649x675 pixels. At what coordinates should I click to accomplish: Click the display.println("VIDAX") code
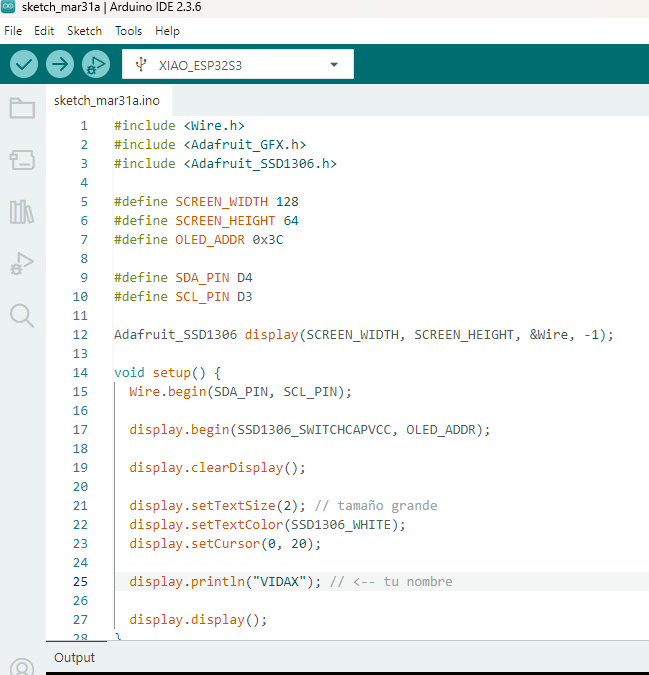point(225,582)
